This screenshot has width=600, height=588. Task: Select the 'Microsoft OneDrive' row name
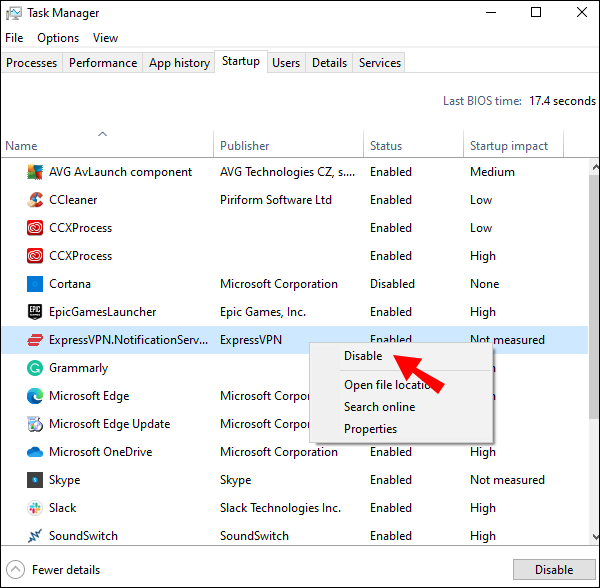tap(101, 452)
